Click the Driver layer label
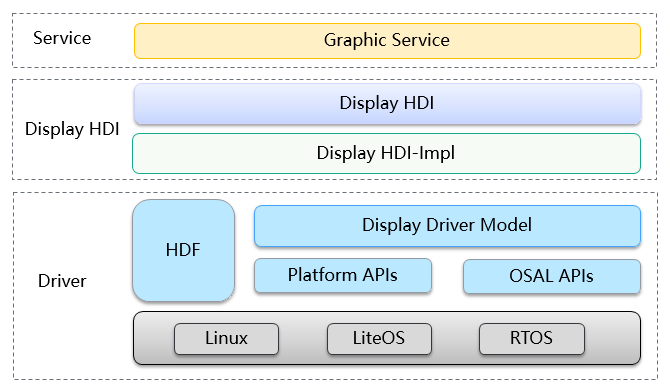This screenshot has width=670, height=390. tap(62, 281)
